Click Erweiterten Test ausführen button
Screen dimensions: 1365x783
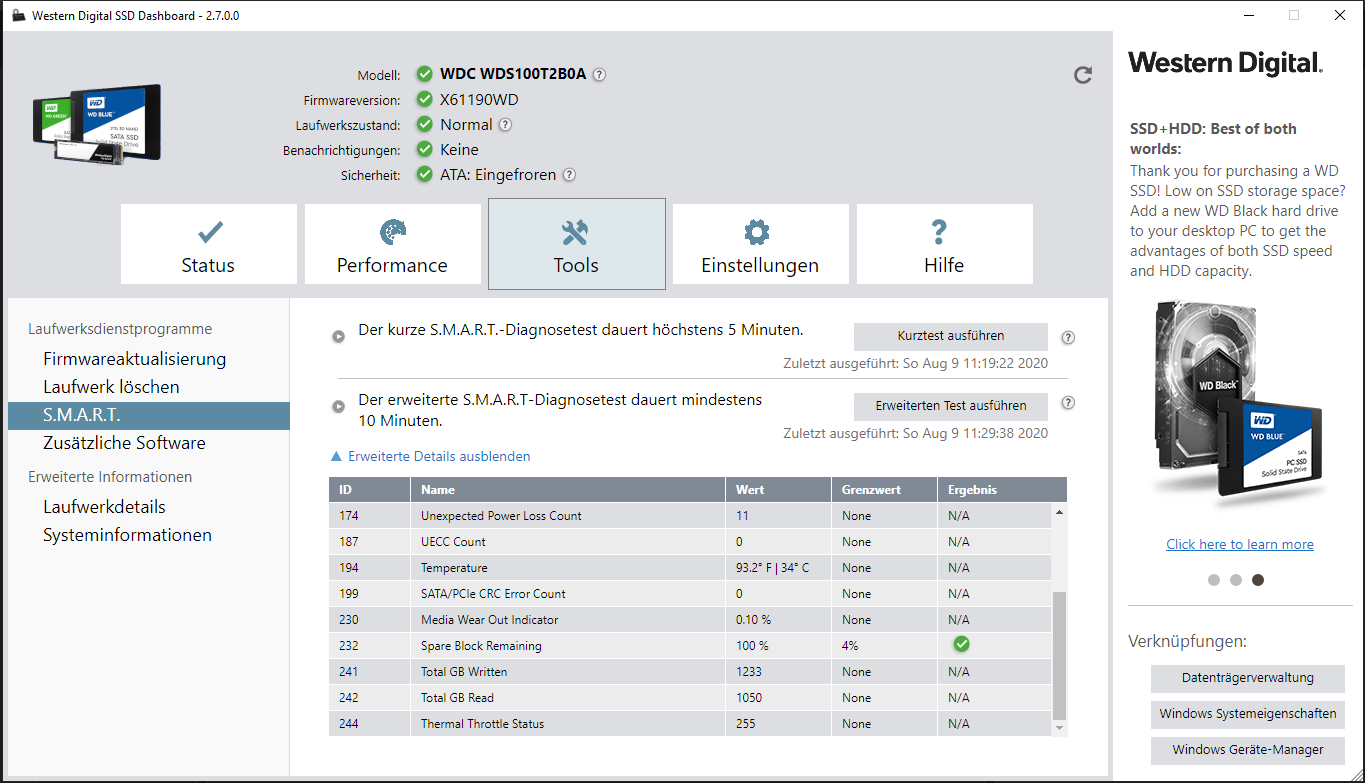pos(950,406)
